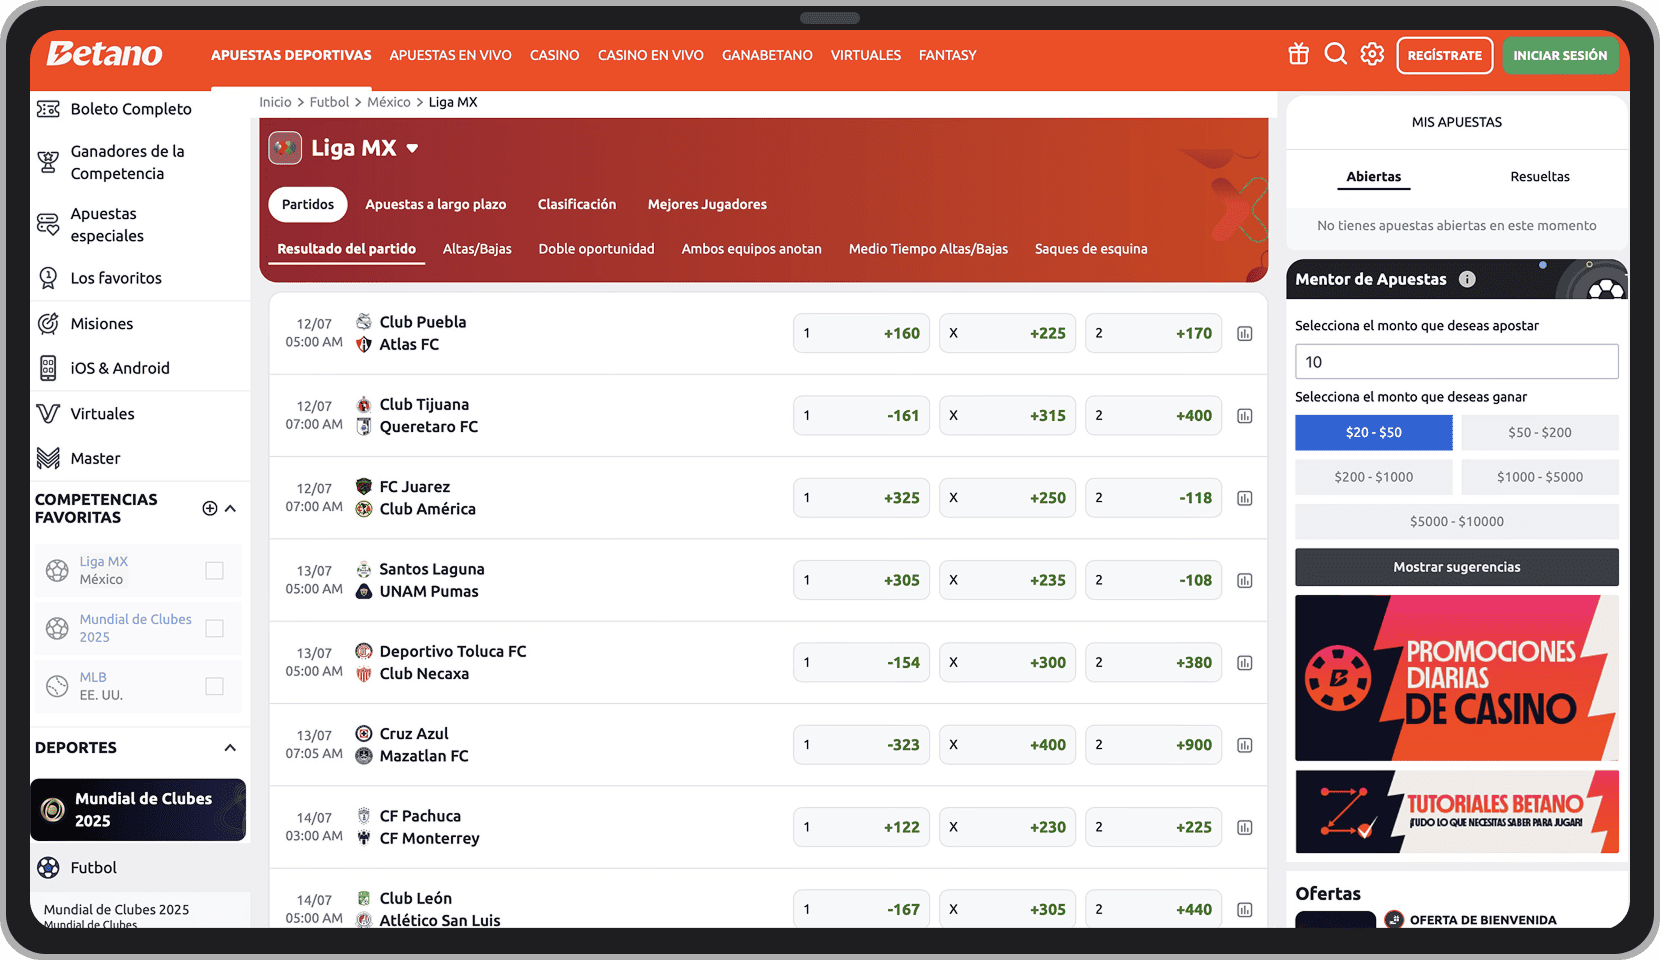1660x960 pixels.
Task: Switch to the Clasificación tab
Action: pos(577,204)
